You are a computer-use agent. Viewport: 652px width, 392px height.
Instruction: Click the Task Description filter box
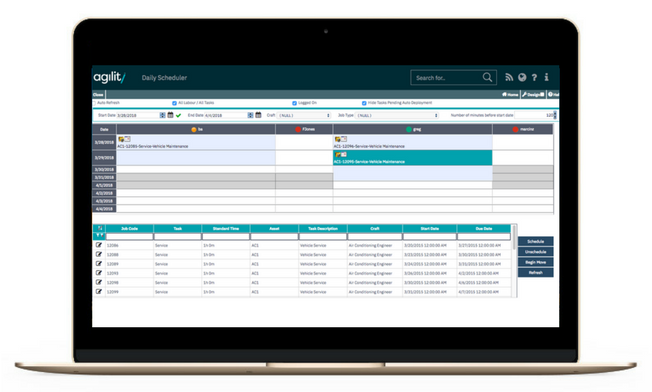click(x=323, y=237)
